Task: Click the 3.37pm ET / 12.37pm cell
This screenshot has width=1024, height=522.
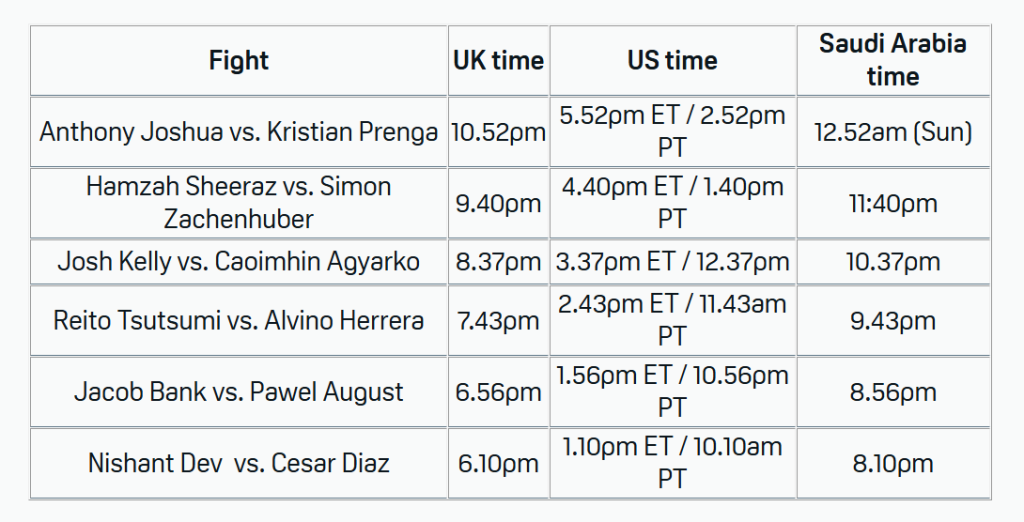Action: click(673, 262)
